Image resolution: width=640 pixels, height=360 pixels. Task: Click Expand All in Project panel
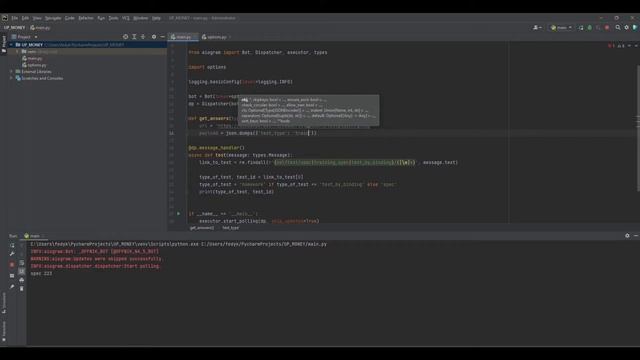click(x=134, y=37)
